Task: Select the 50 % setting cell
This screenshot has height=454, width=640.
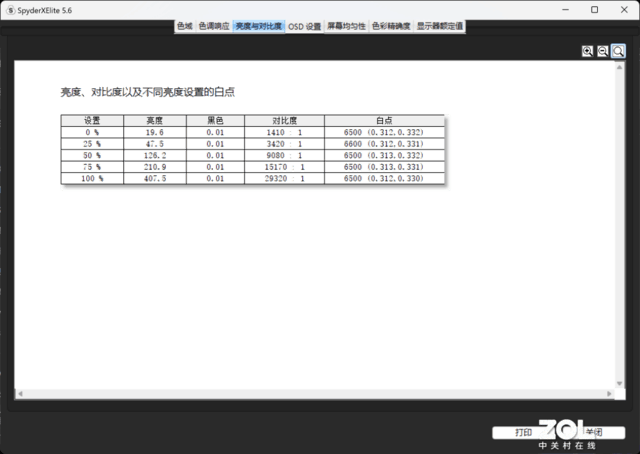Action: coord(92,155)
